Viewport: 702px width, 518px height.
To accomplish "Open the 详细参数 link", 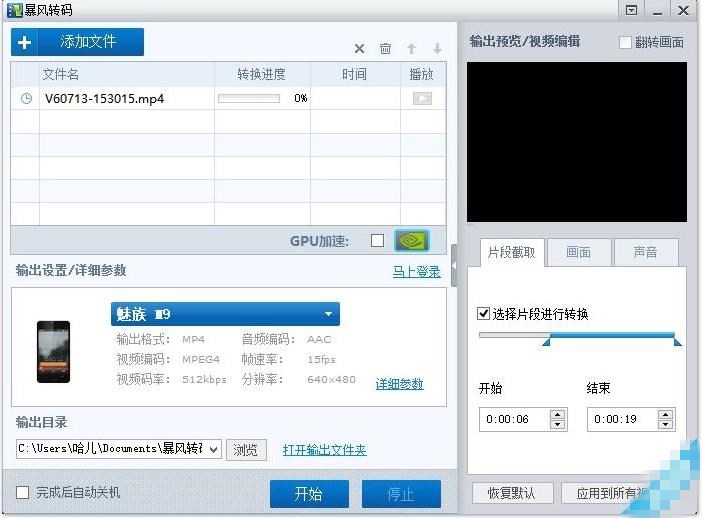I will point(399,384).
